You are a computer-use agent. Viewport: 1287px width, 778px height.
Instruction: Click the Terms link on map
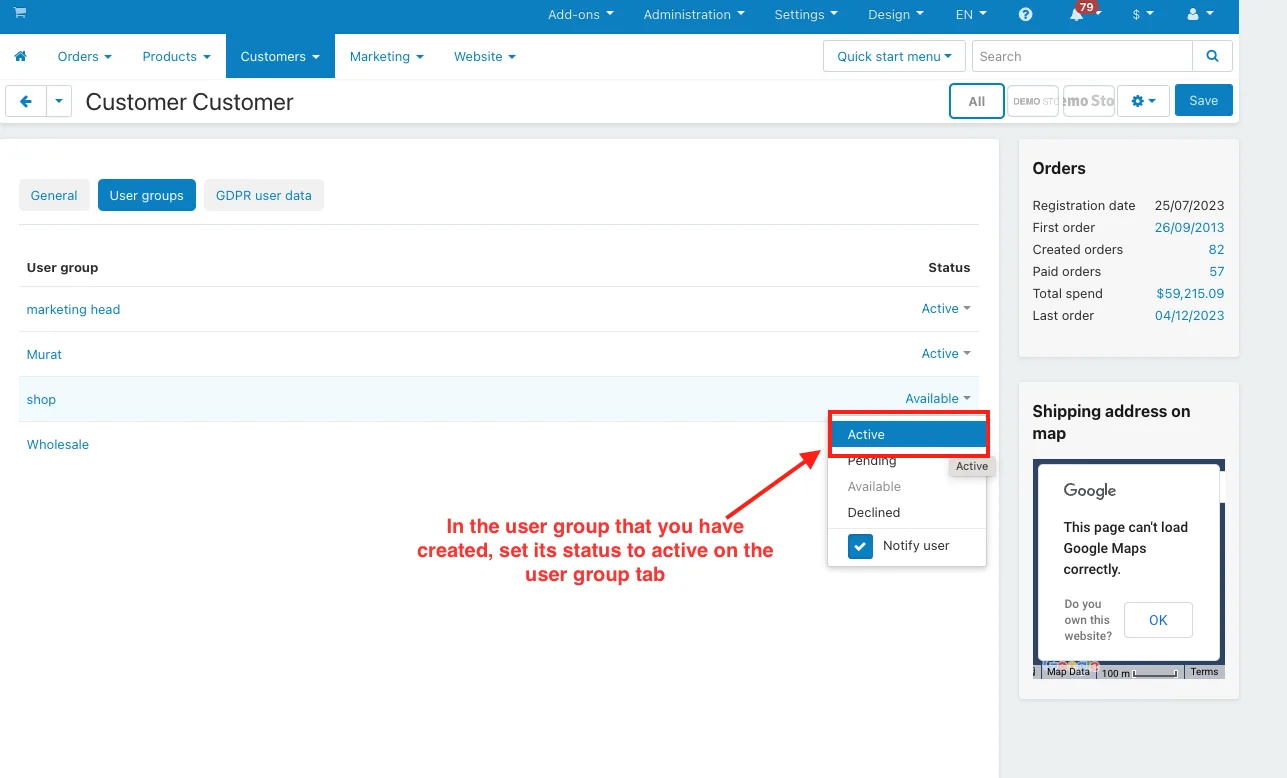(x=1204, y=672)
